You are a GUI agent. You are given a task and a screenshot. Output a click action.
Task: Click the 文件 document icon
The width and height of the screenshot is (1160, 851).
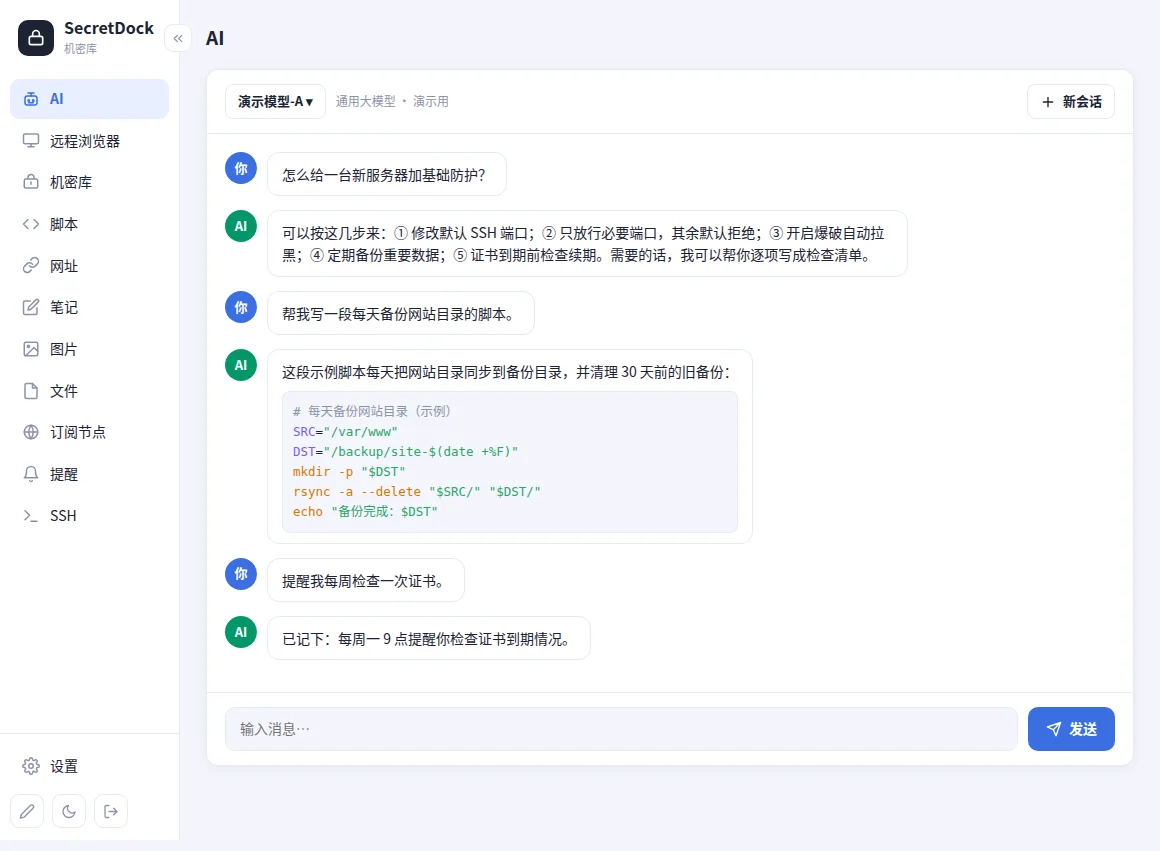[x=31, y=391]
